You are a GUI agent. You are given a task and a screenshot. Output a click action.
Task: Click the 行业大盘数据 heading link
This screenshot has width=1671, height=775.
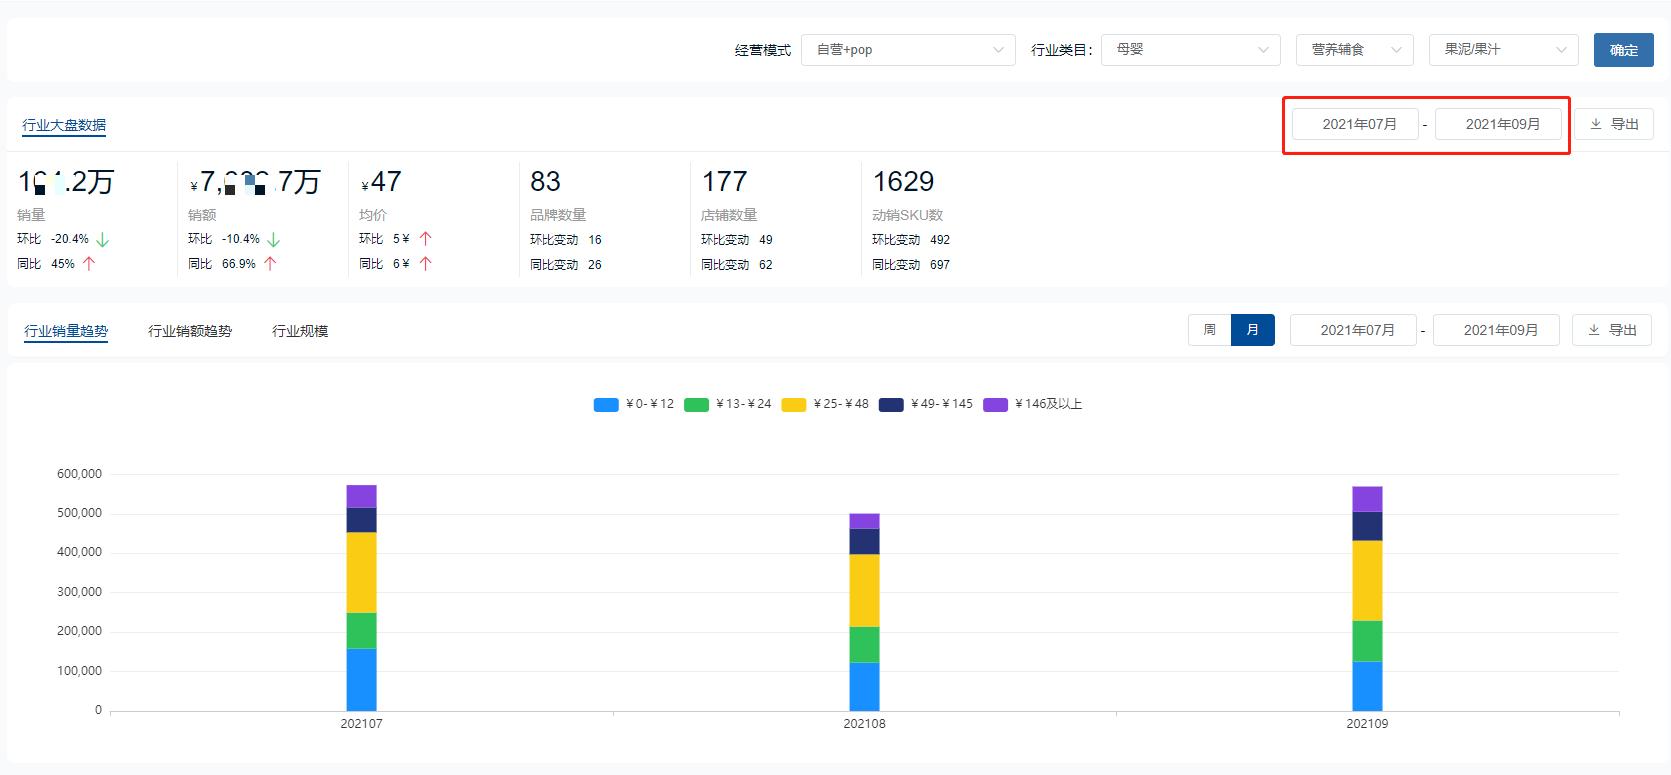pyautogui.click(x=64, y=125)
